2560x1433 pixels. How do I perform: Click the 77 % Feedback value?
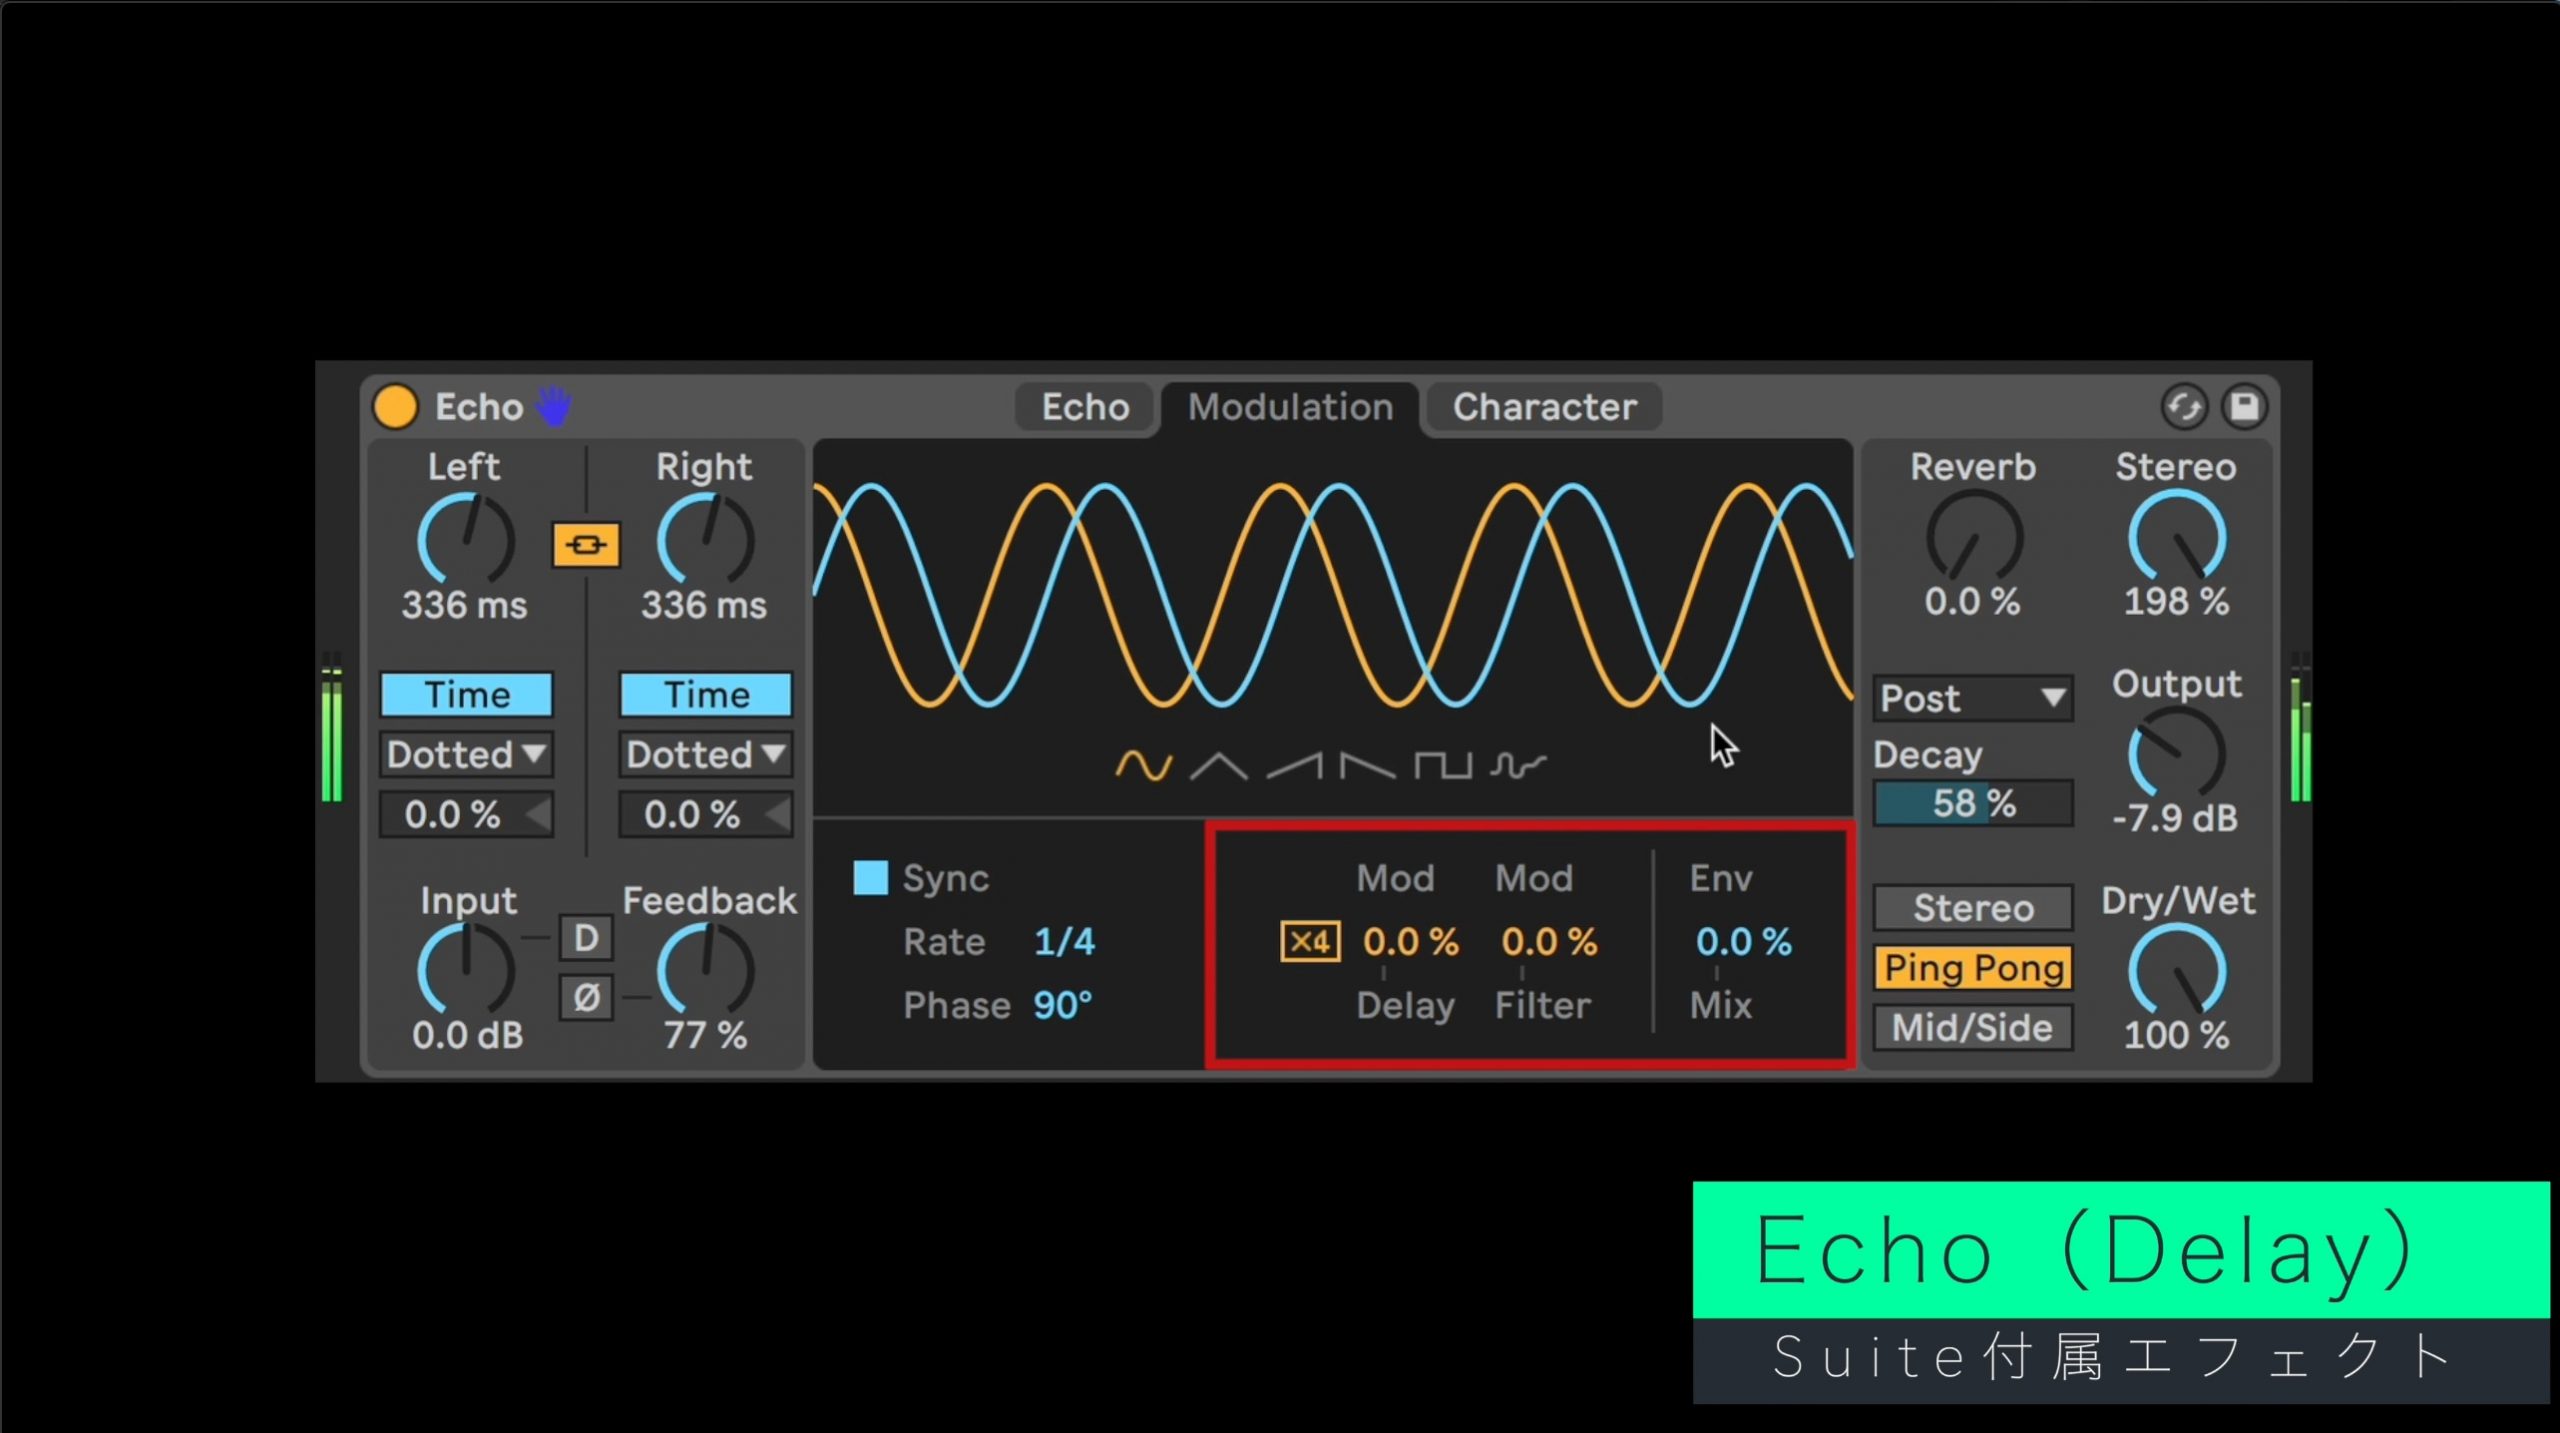coord(705,1035)
